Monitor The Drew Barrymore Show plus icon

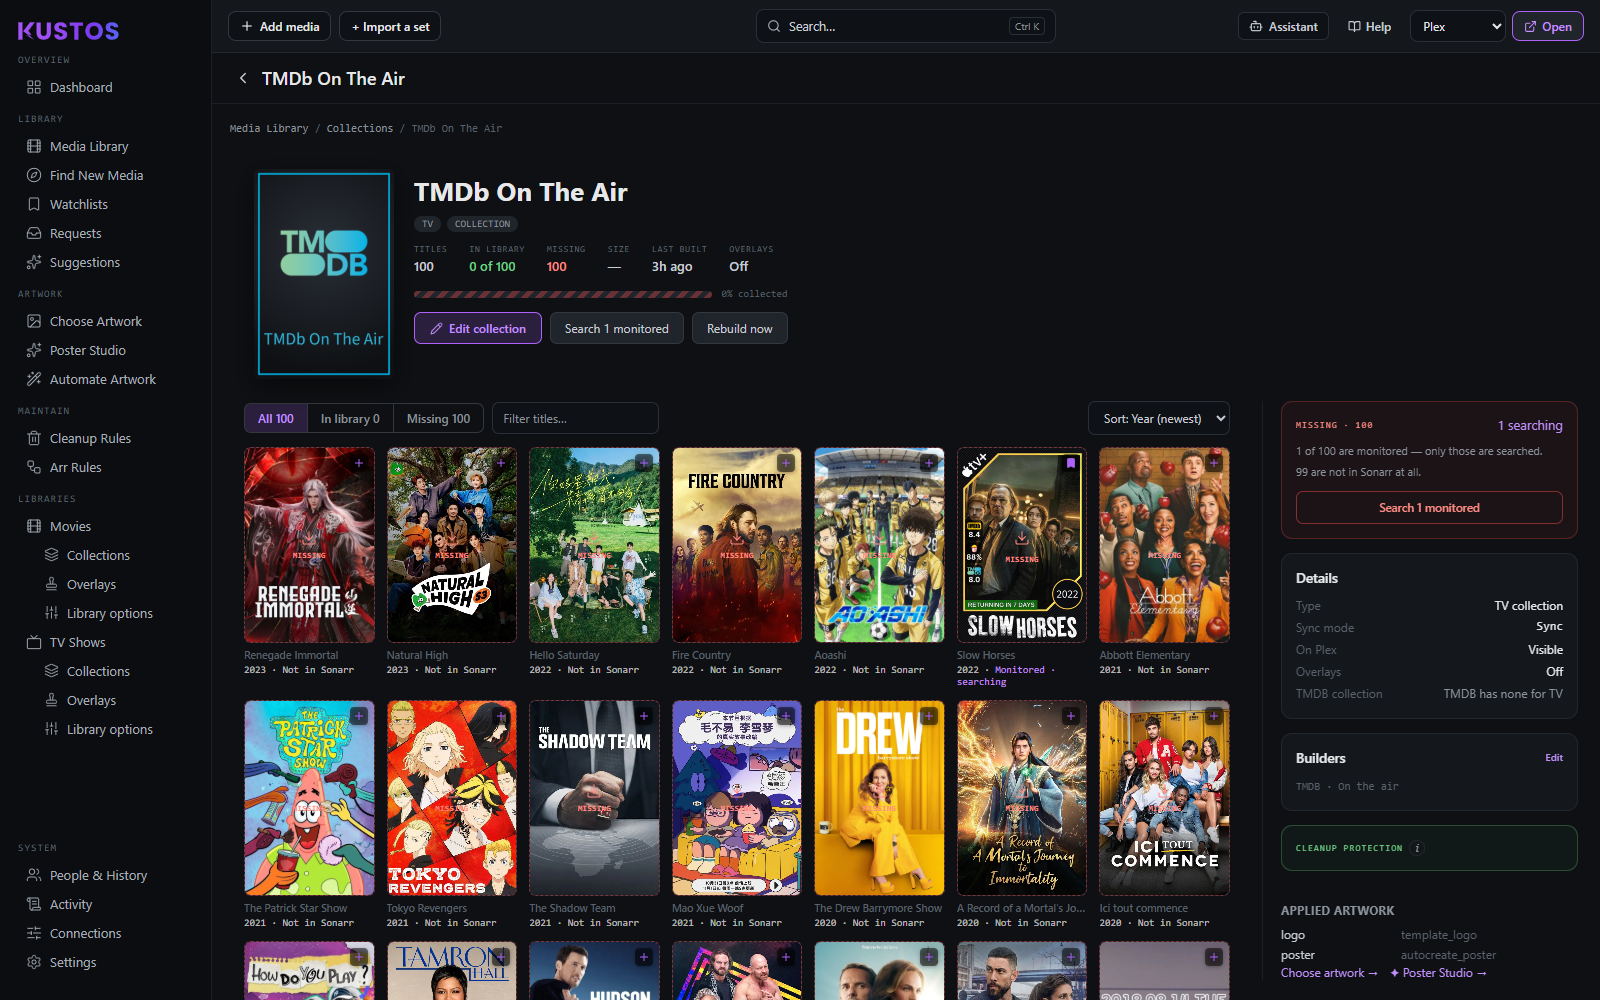click(x=929, y=716)
